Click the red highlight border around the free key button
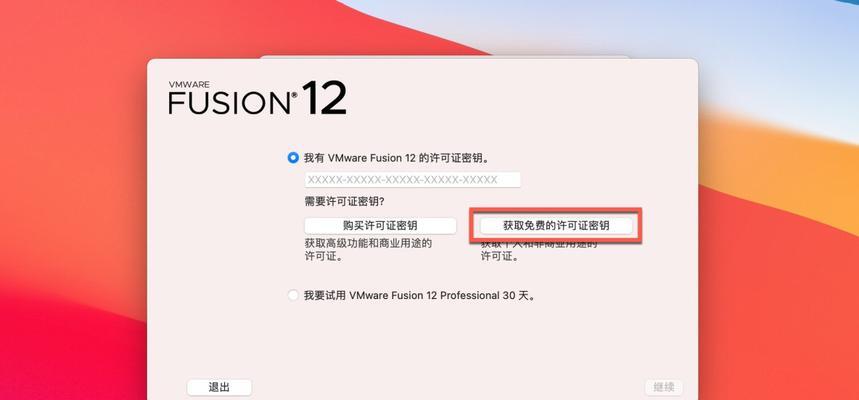 point(556,210)
